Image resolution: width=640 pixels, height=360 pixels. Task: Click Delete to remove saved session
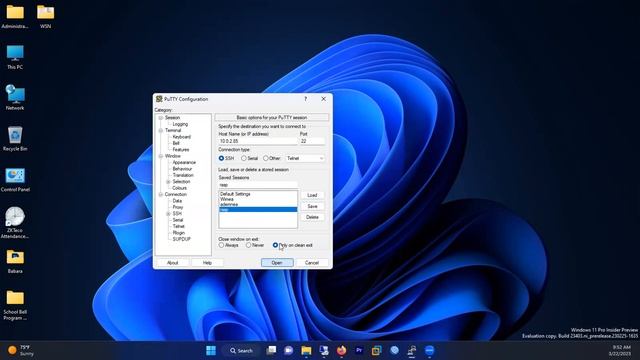[312, 217]
